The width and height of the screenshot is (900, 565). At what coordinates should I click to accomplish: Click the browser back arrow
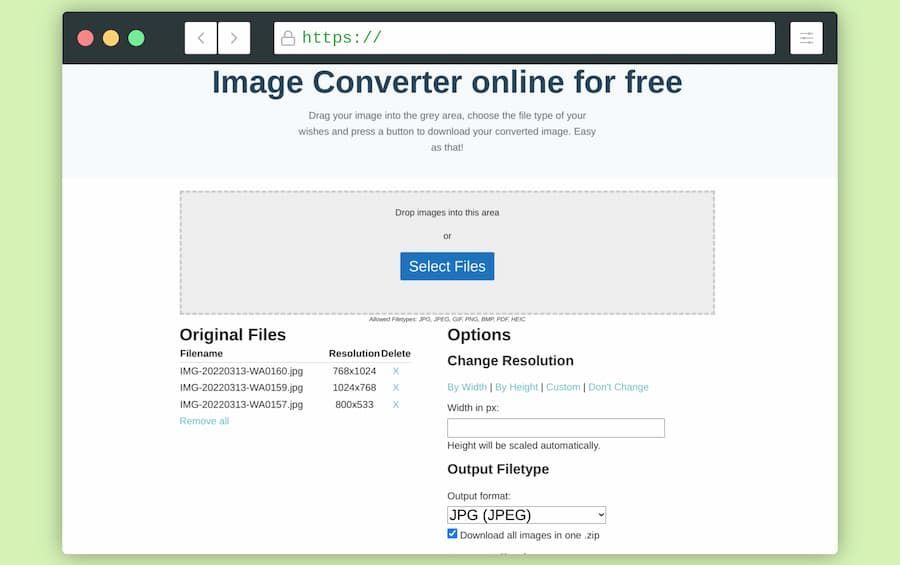click(x=200, y=38)
